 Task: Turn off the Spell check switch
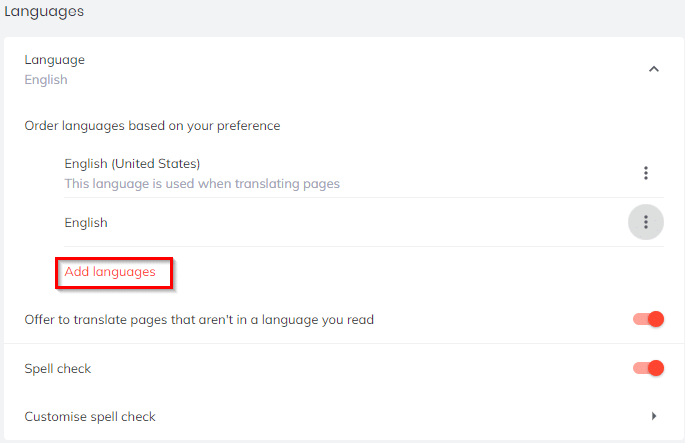click(648, 368)
